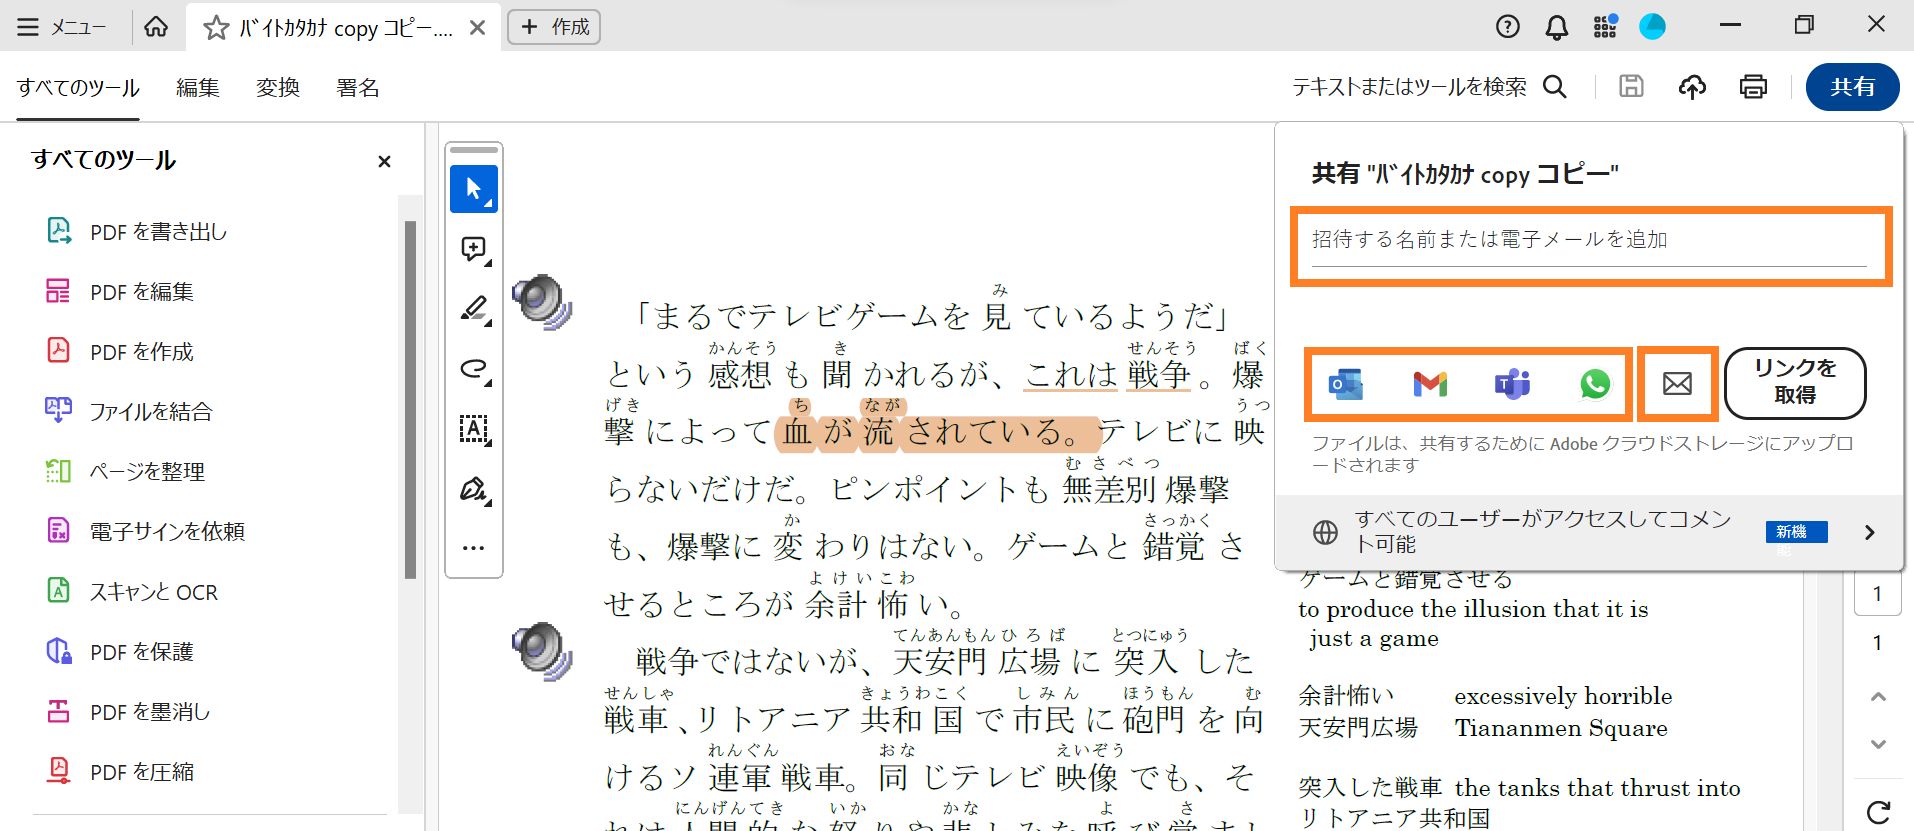Click the save floppy disk icon

click(1631, 87)
